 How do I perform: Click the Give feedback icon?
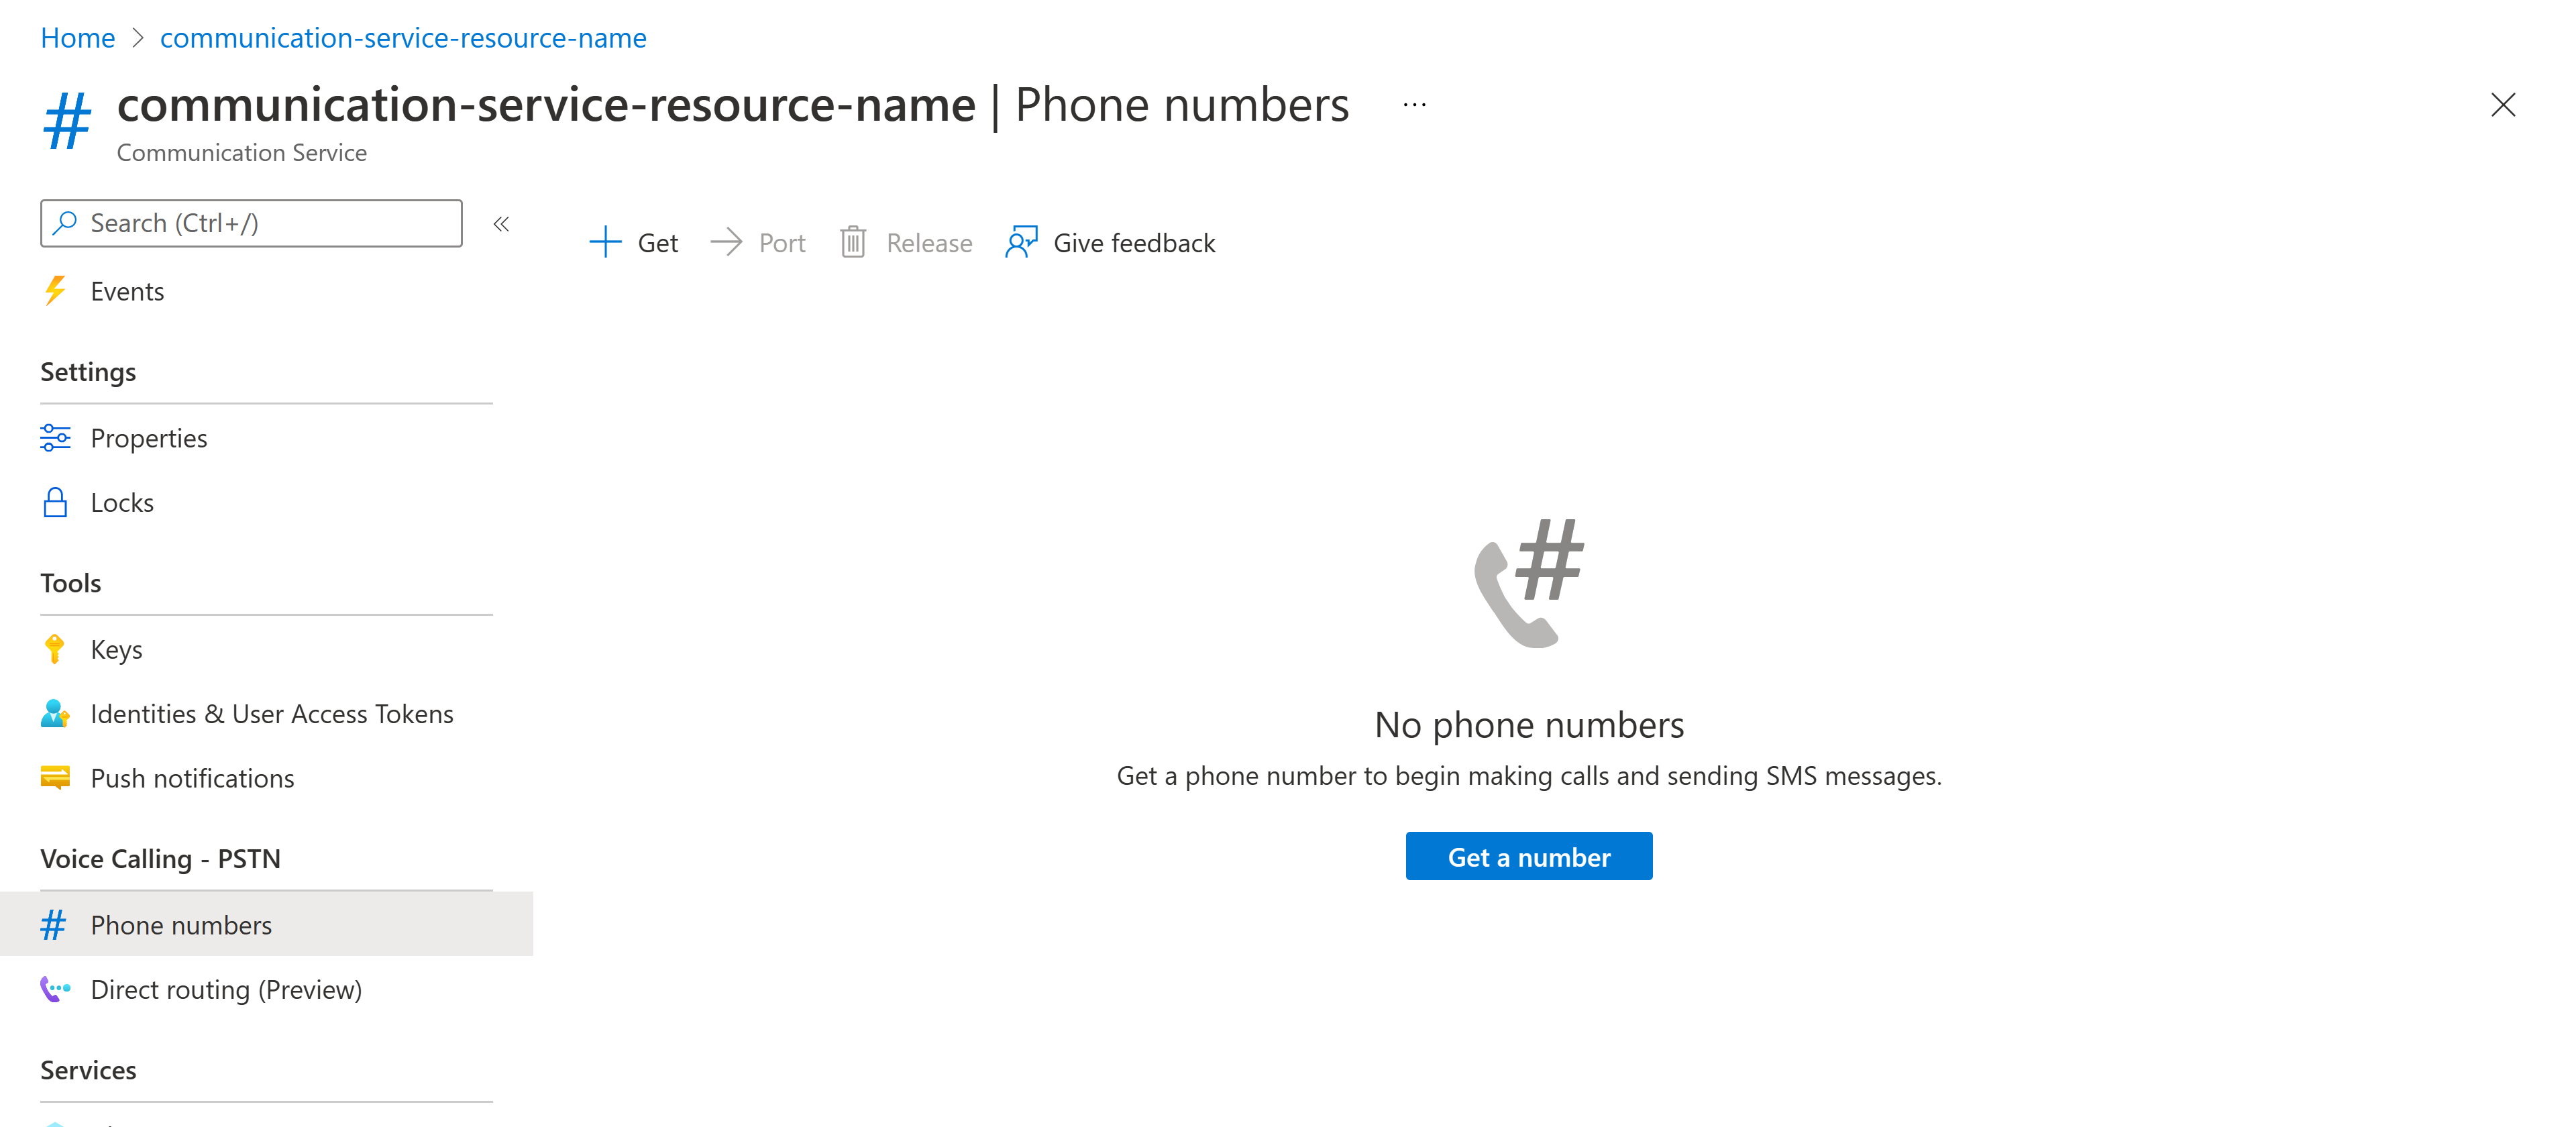(x=1020, y=243)
